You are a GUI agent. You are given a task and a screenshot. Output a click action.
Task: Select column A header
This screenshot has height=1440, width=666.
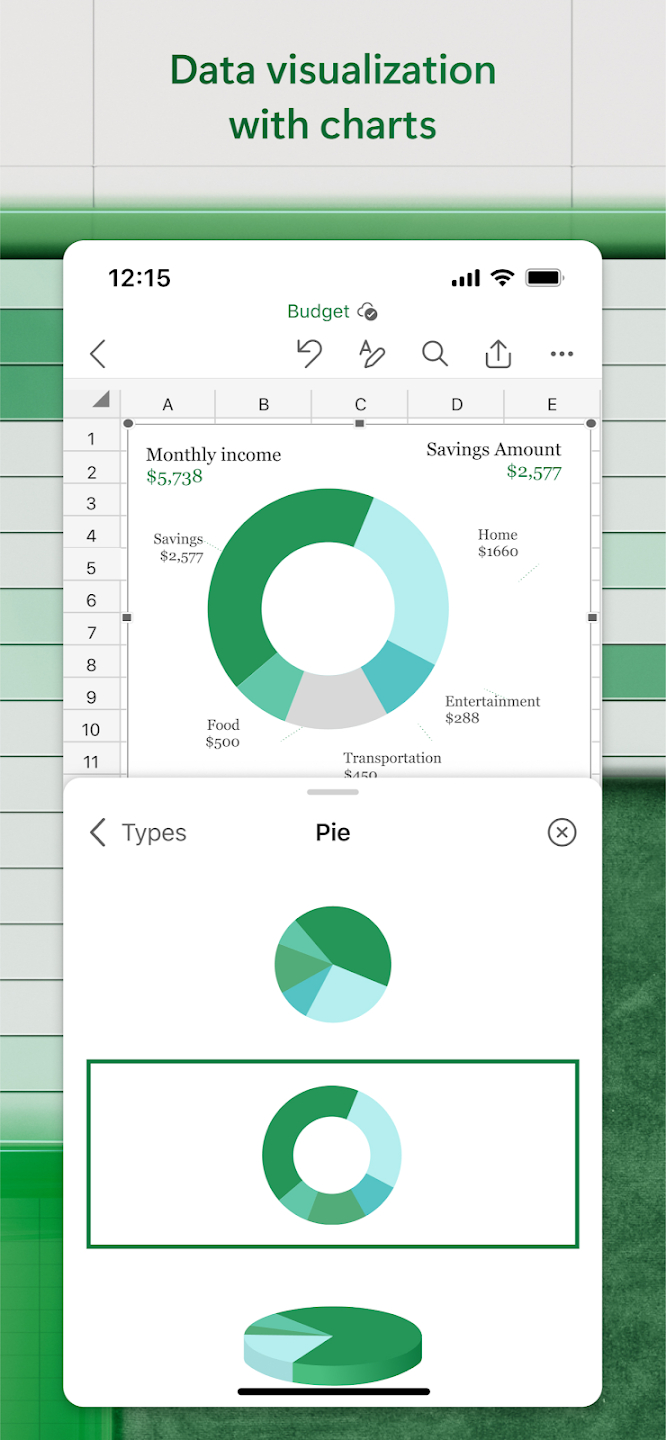coord(168,405)
